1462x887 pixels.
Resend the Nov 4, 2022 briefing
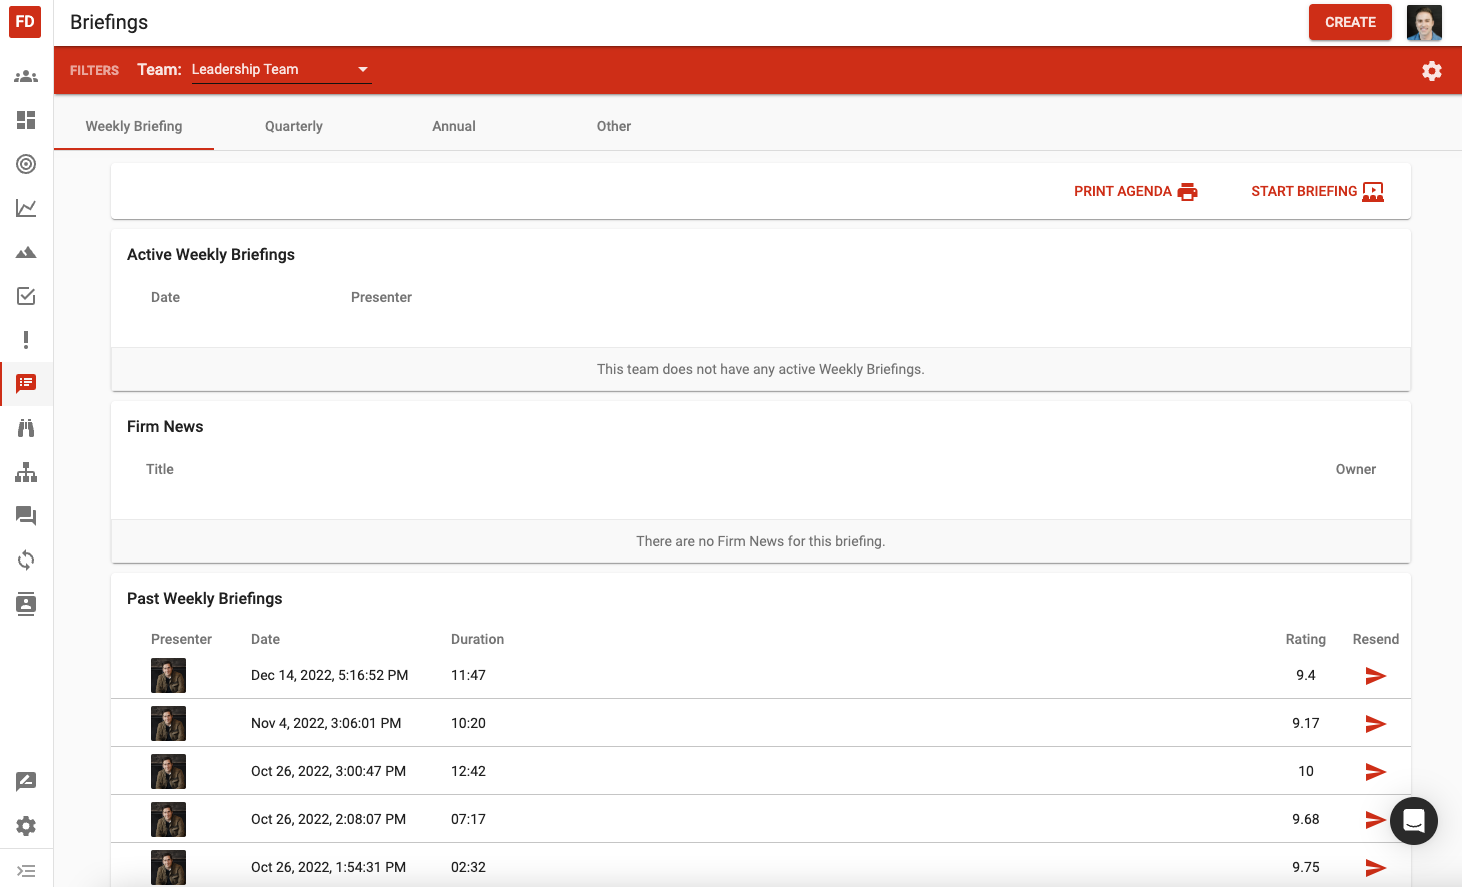1375,724
